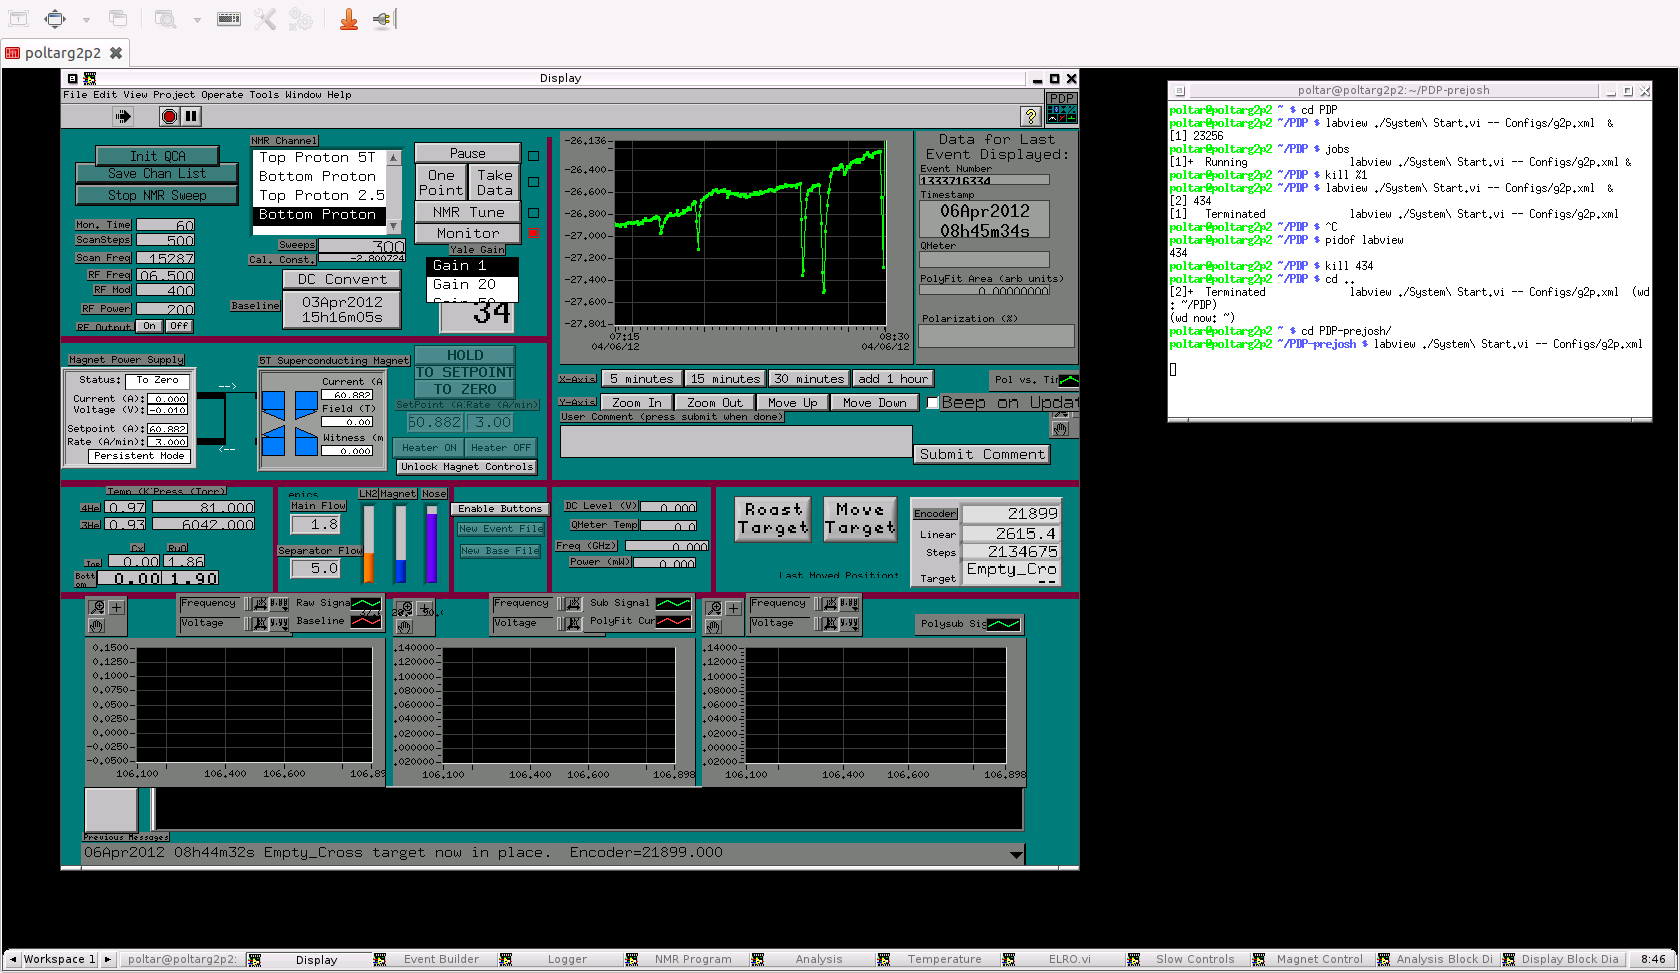Click the PolyFit Curve red plot legend icon
1680x973 pixels.
(673, 621)
